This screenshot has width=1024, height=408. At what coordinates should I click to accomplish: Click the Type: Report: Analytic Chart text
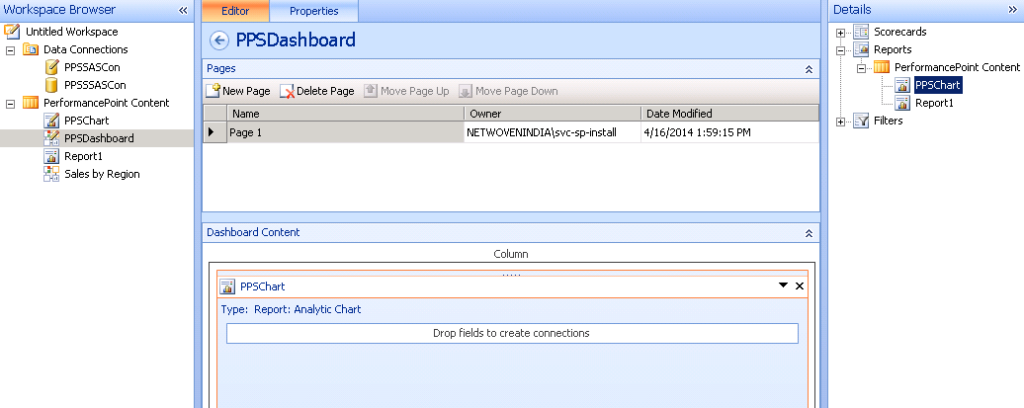coord(291,309)
